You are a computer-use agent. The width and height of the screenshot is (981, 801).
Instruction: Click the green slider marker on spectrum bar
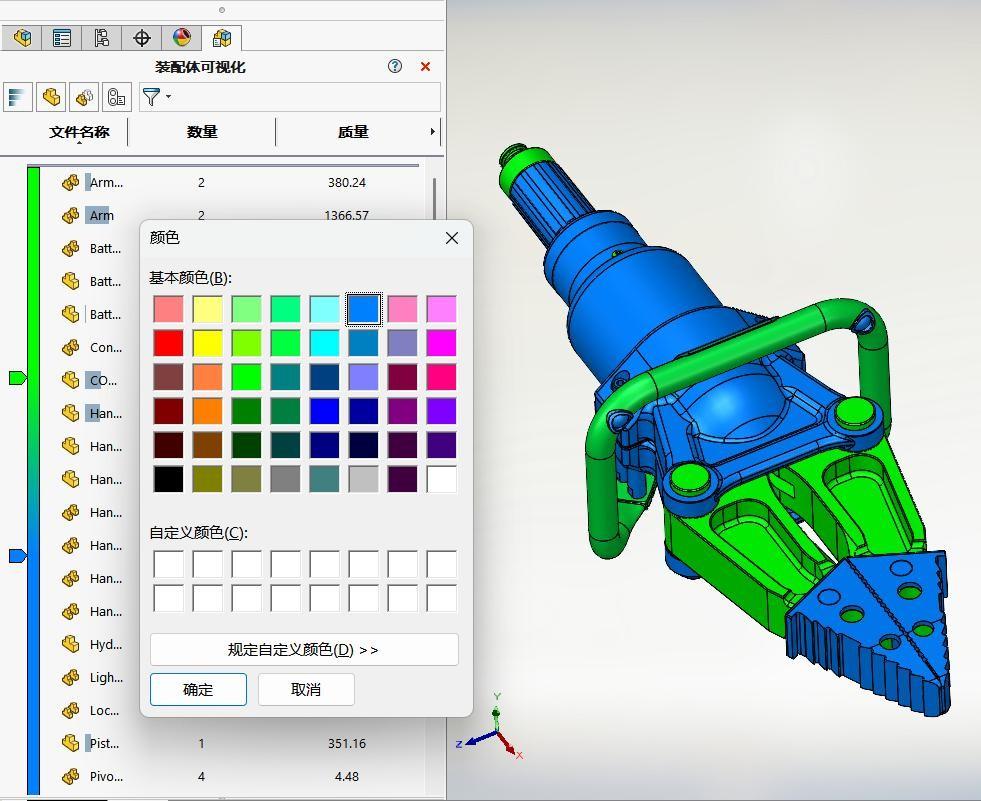18,377
